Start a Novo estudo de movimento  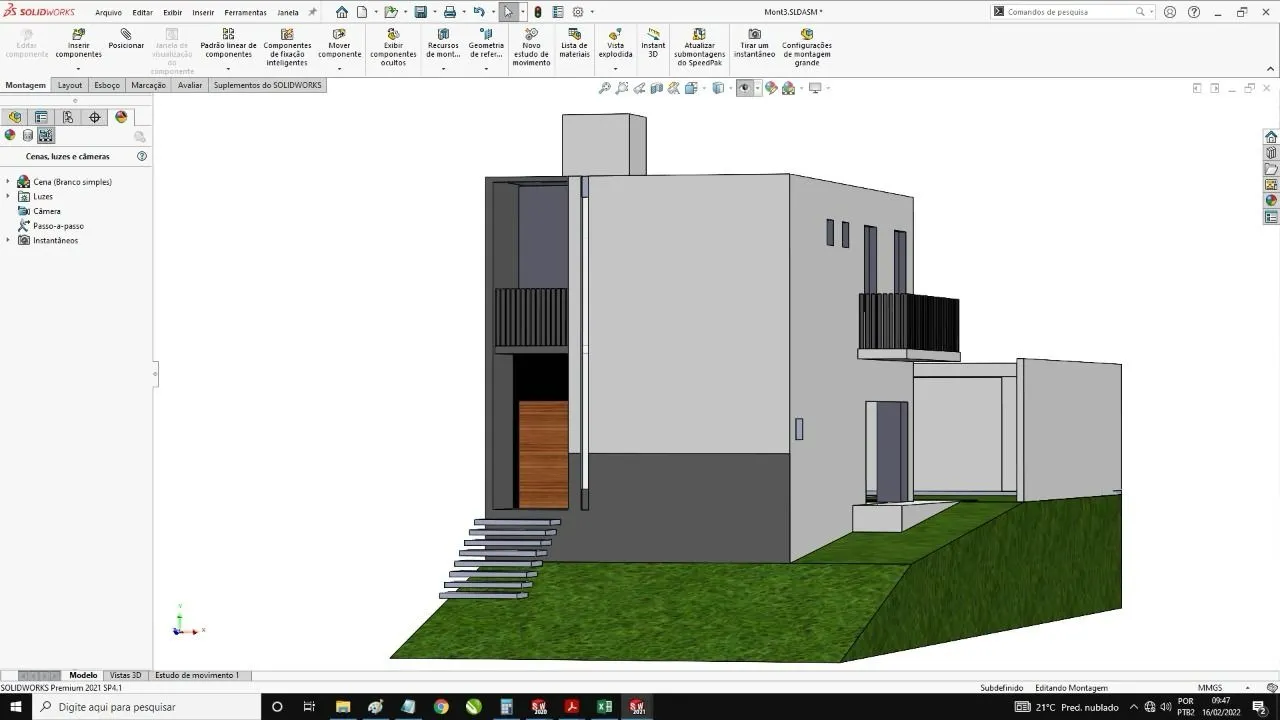tap(531, 47)
